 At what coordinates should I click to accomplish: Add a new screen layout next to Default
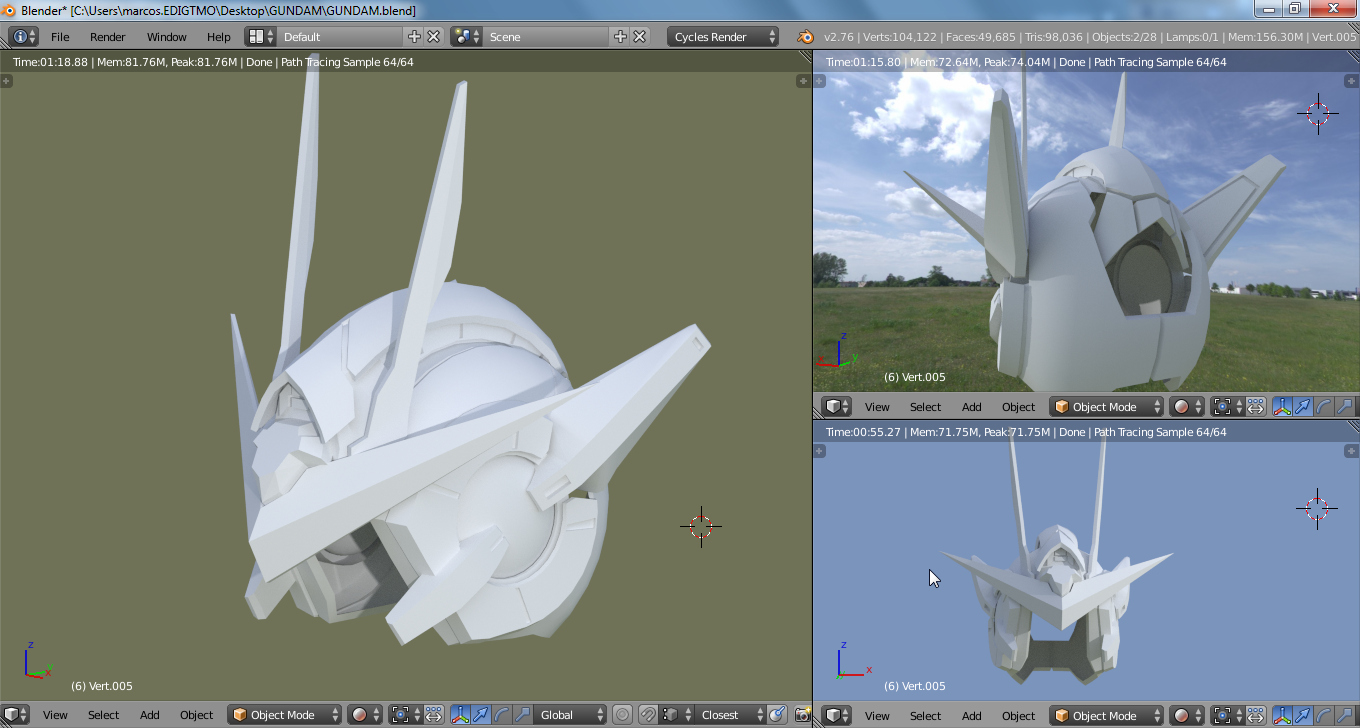(415, 37)
